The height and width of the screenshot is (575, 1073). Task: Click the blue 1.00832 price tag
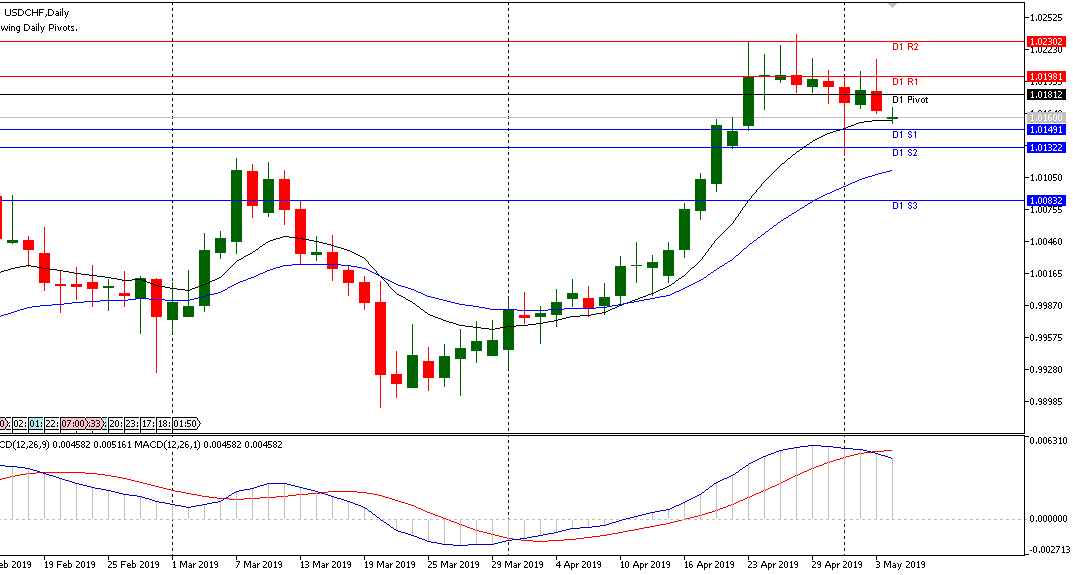pos(1045,200)
